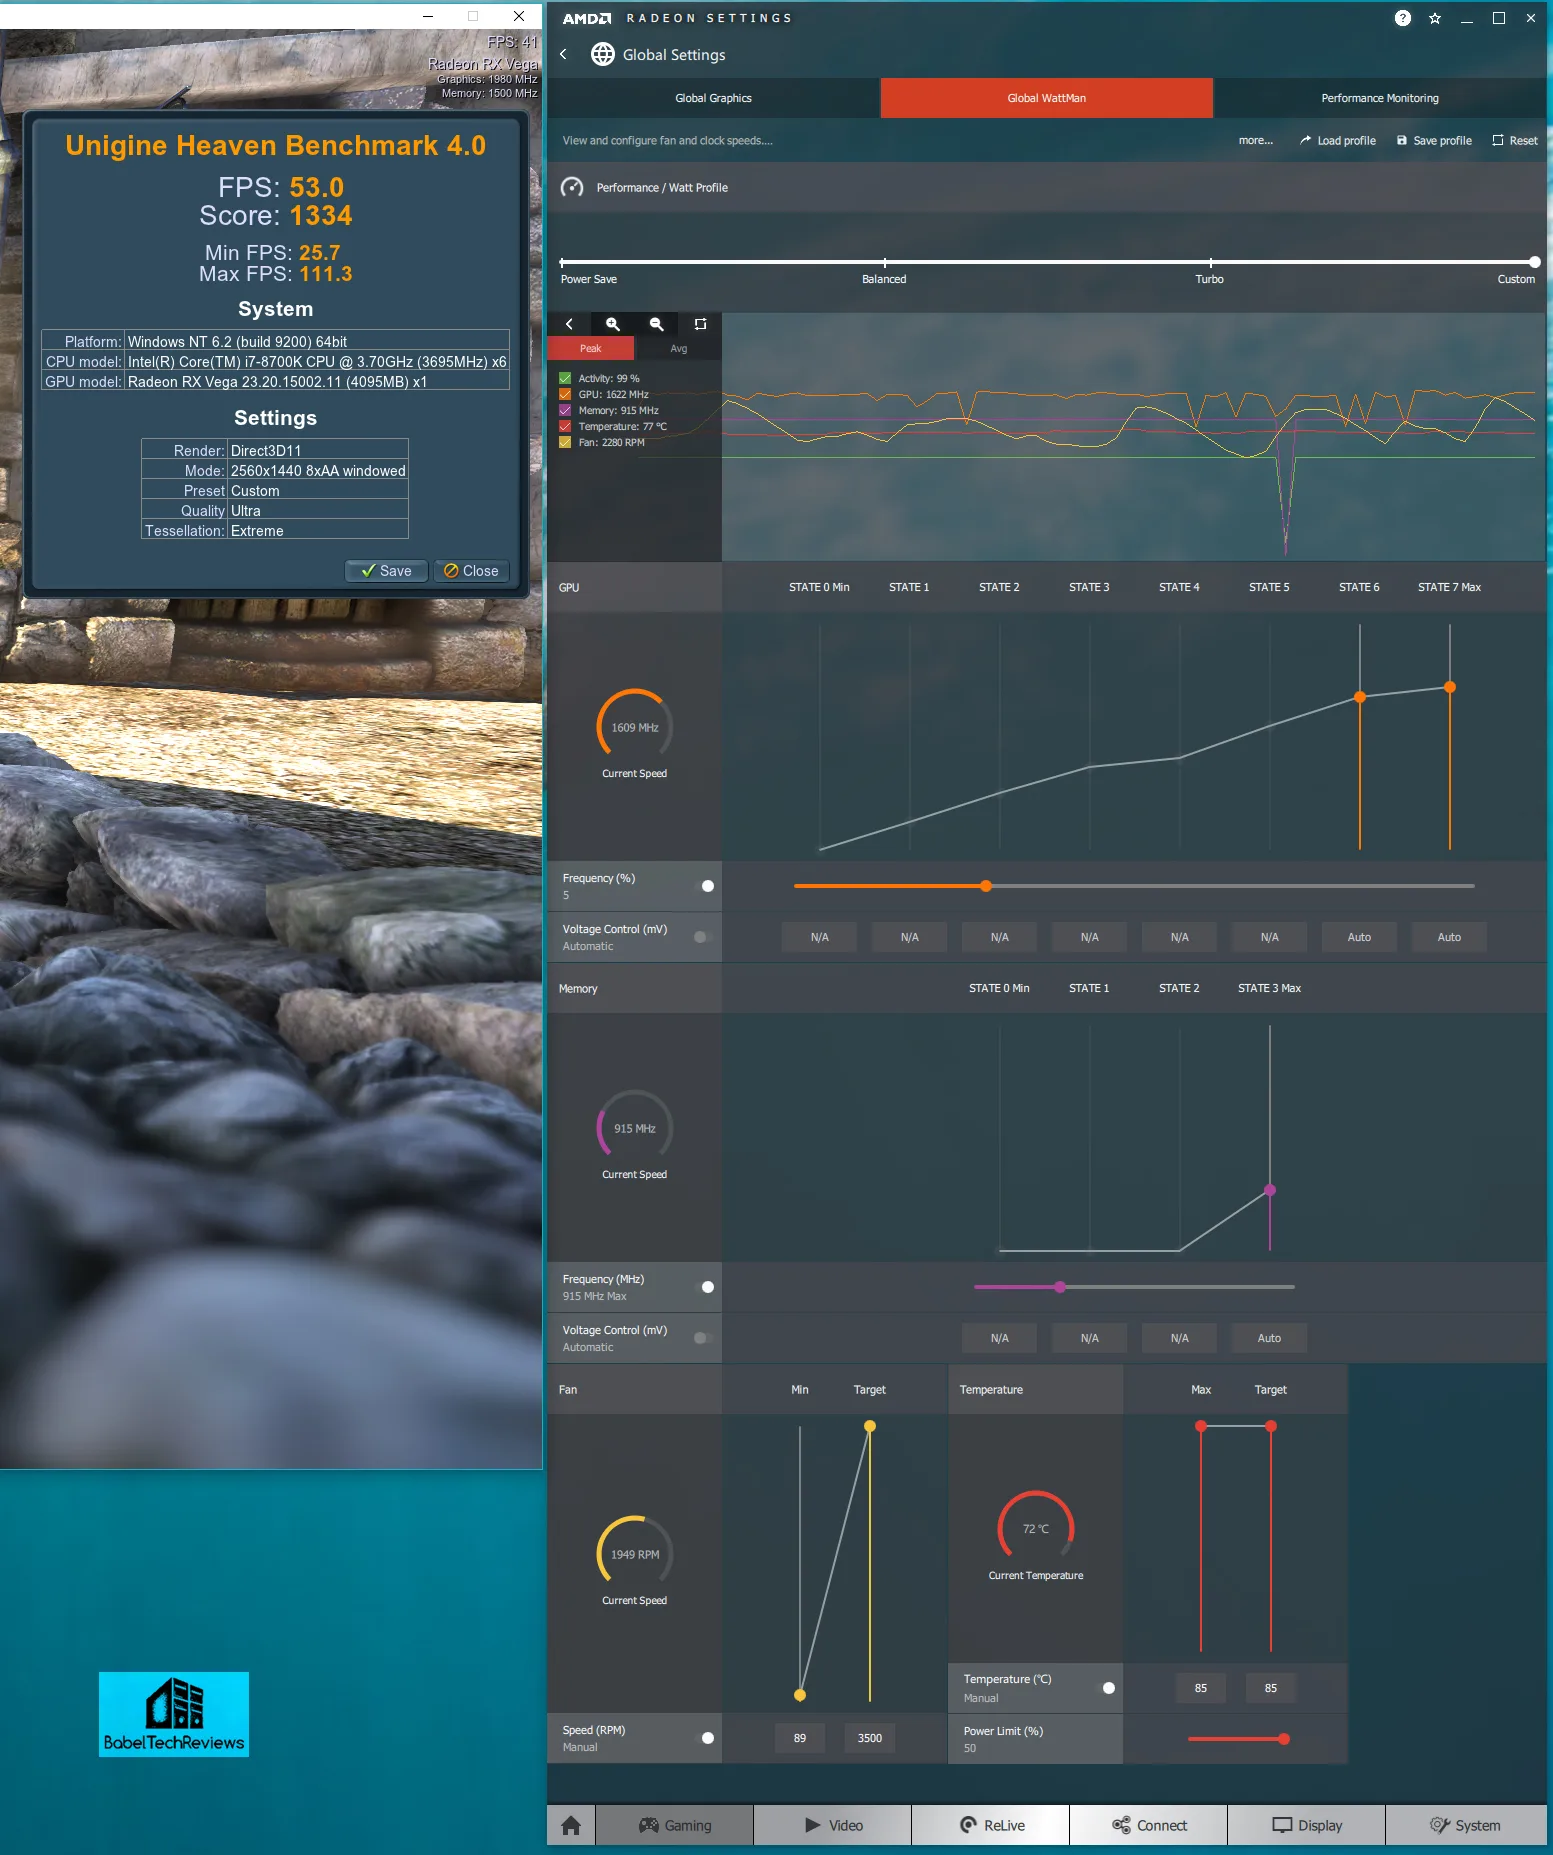Select Custom on power profile slider
Screen dimensions: 1553x1855
1534,264
